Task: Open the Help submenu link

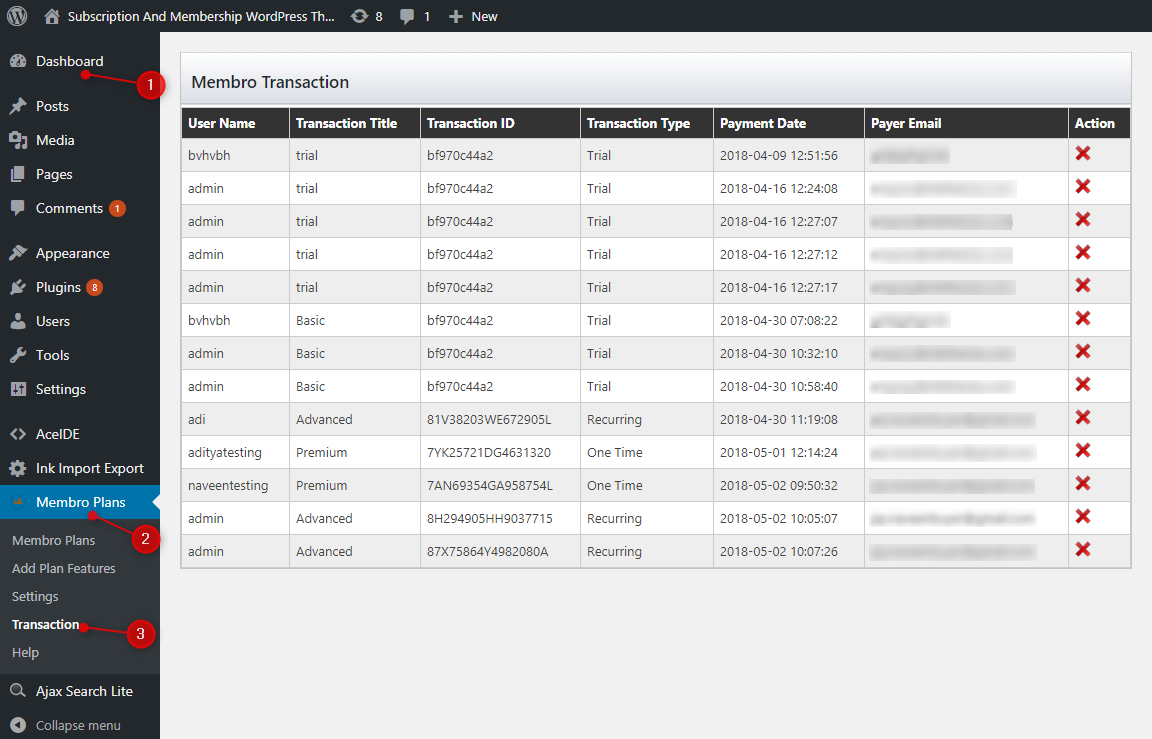Action: point(26,652)
